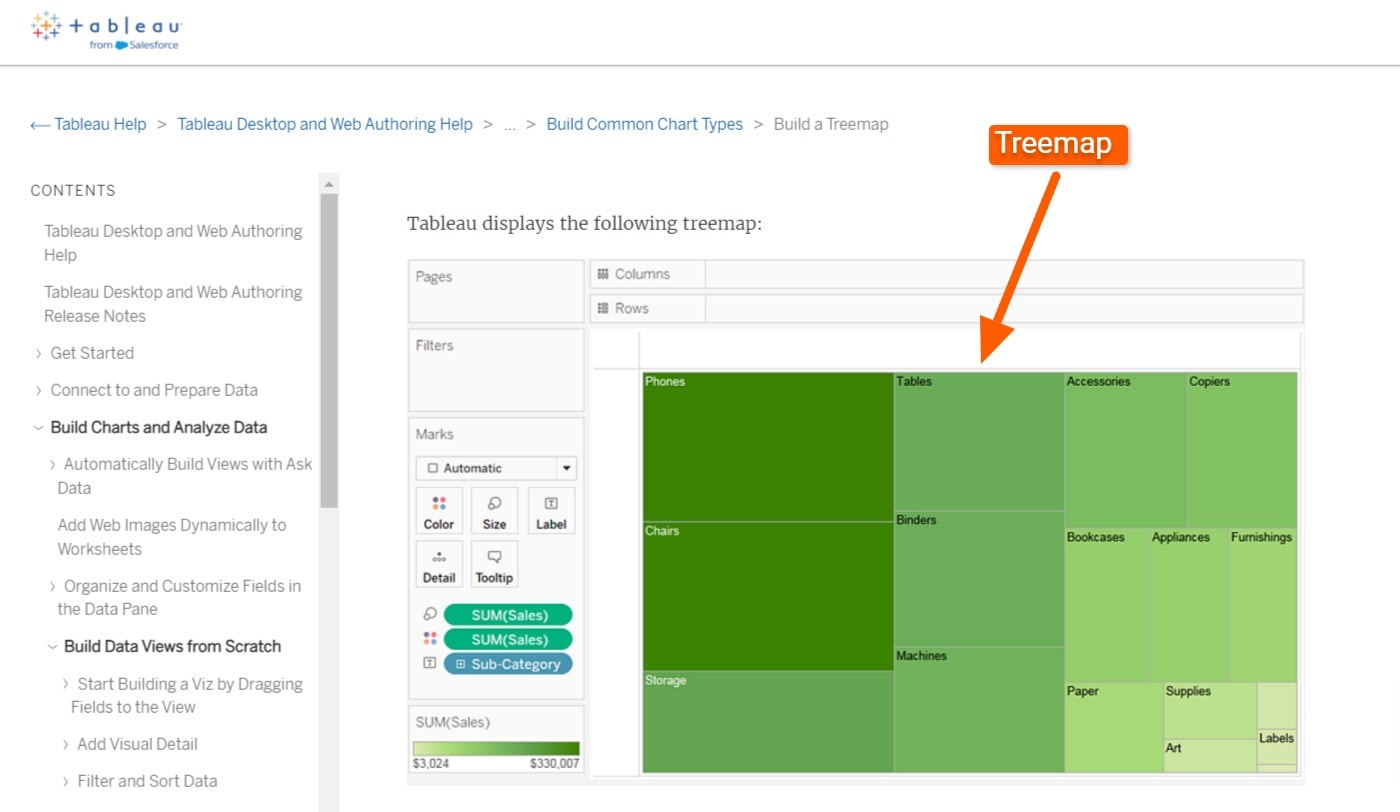Click the Machines treemap rectangle
1400x812 pixels.
(x=979, y=710)
